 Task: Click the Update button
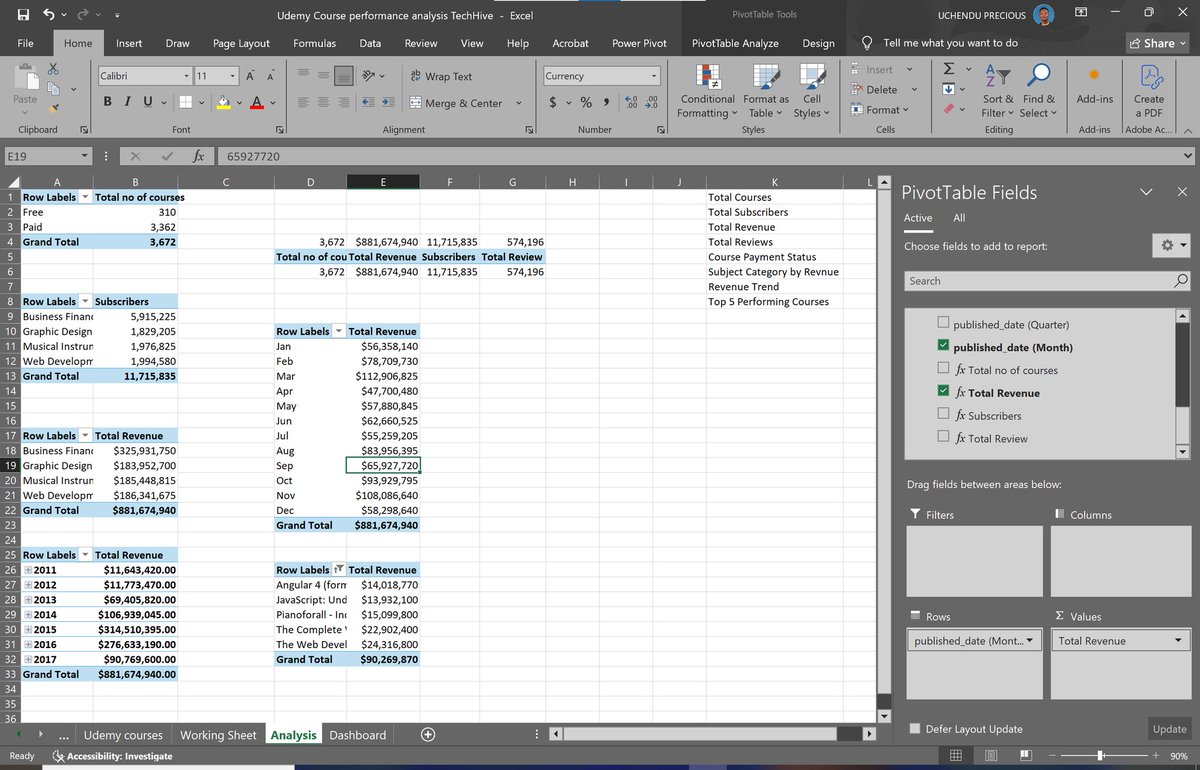1169,729
